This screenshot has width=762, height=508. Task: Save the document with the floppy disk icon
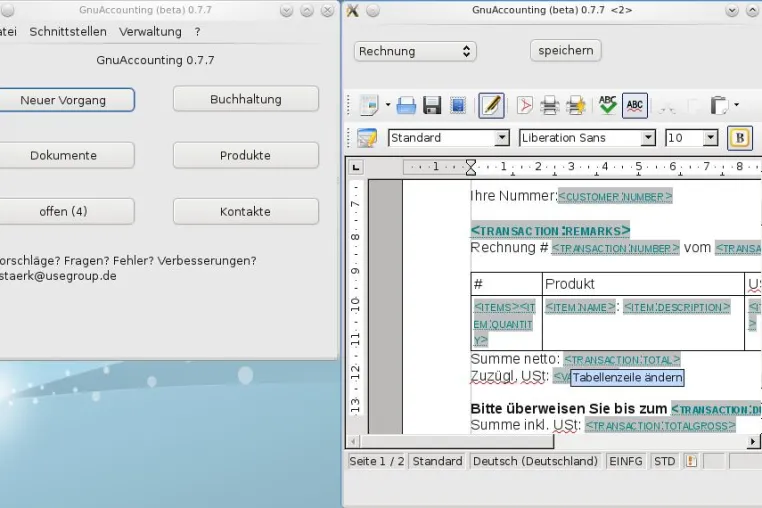pyautogui.click(x=432, y=105)
